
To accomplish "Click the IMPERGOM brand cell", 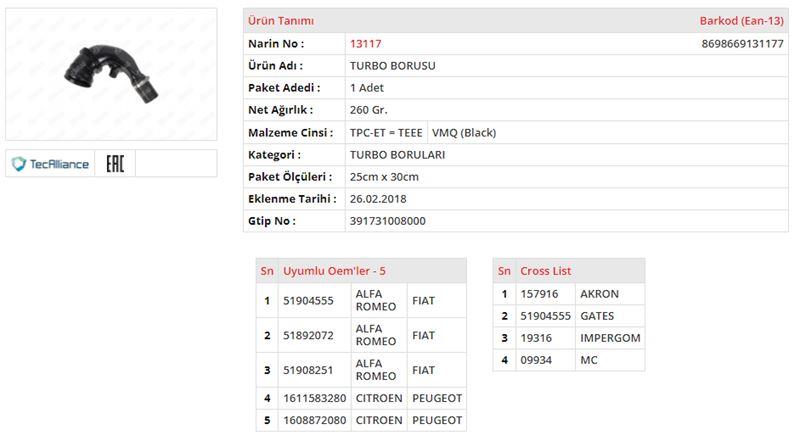I will point(610,338).
